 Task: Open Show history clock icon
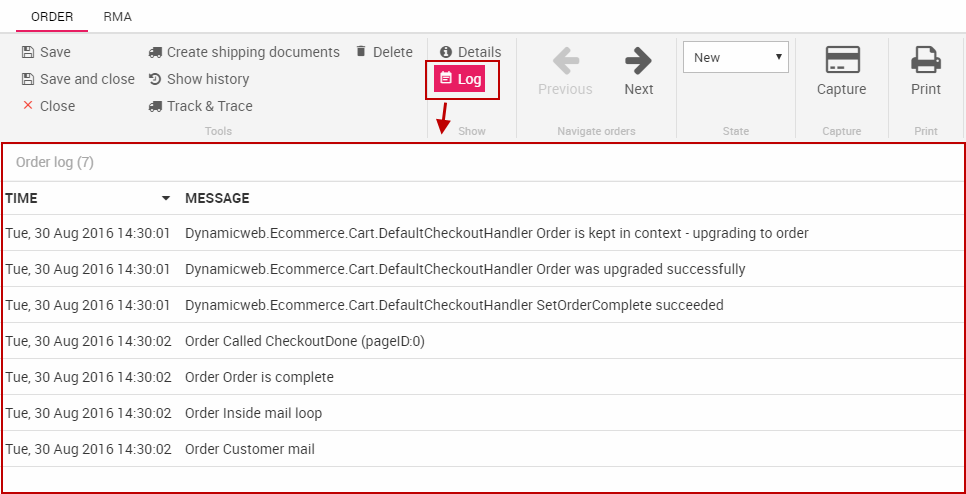tap(155, 79)
